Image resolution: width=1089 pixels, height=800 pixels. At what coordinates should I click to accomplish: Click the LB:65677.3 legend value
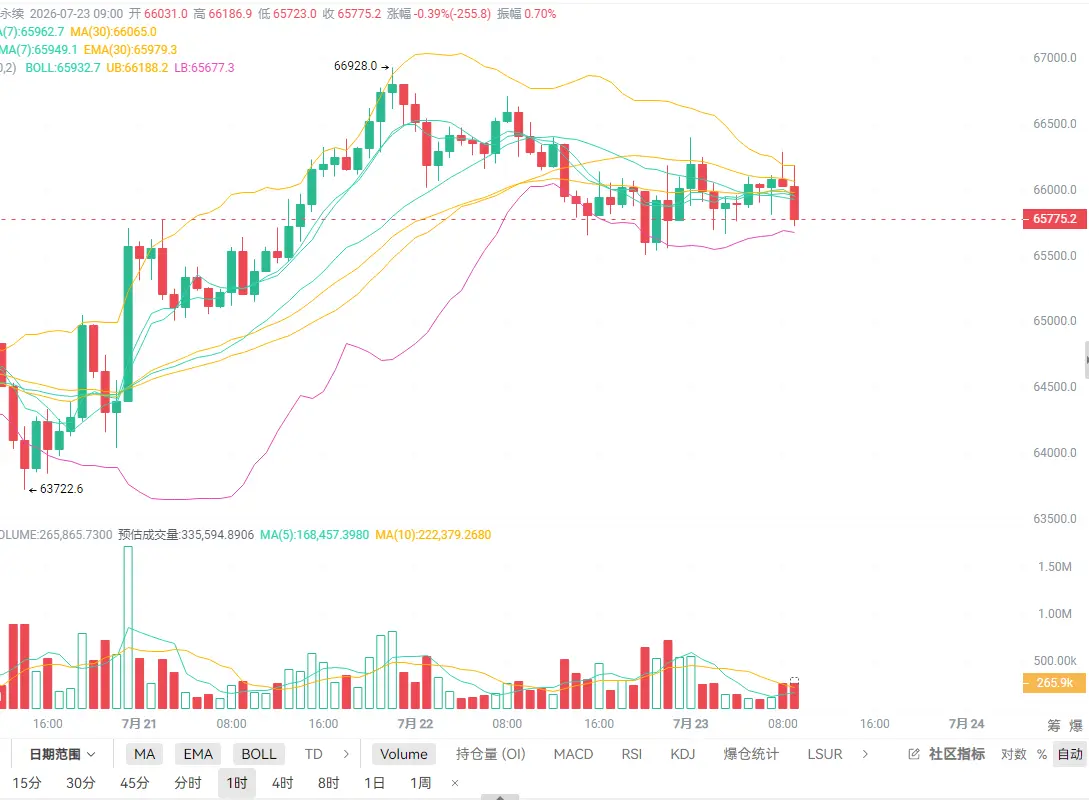pyautogui.click(x=204, y=68)
